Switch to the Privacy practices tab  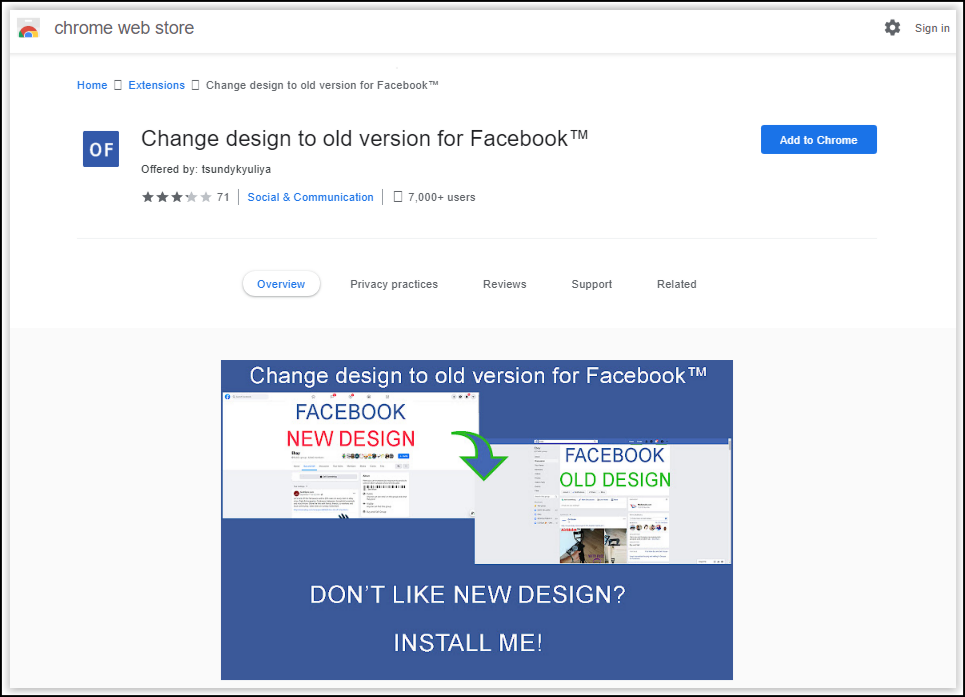point(394,284)
